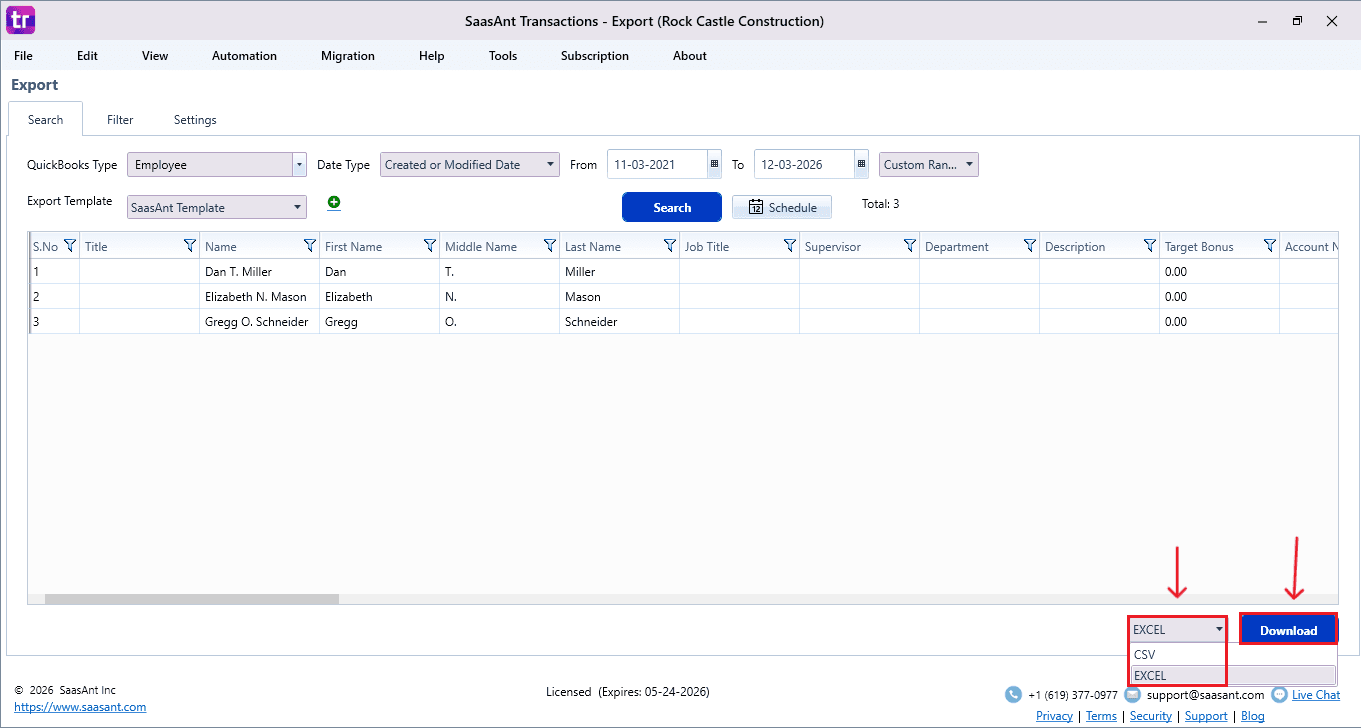Viewport: 1361px width, 728px height.
Task: Click the filter icon on First Name column
Action: [x=429, y=246]
